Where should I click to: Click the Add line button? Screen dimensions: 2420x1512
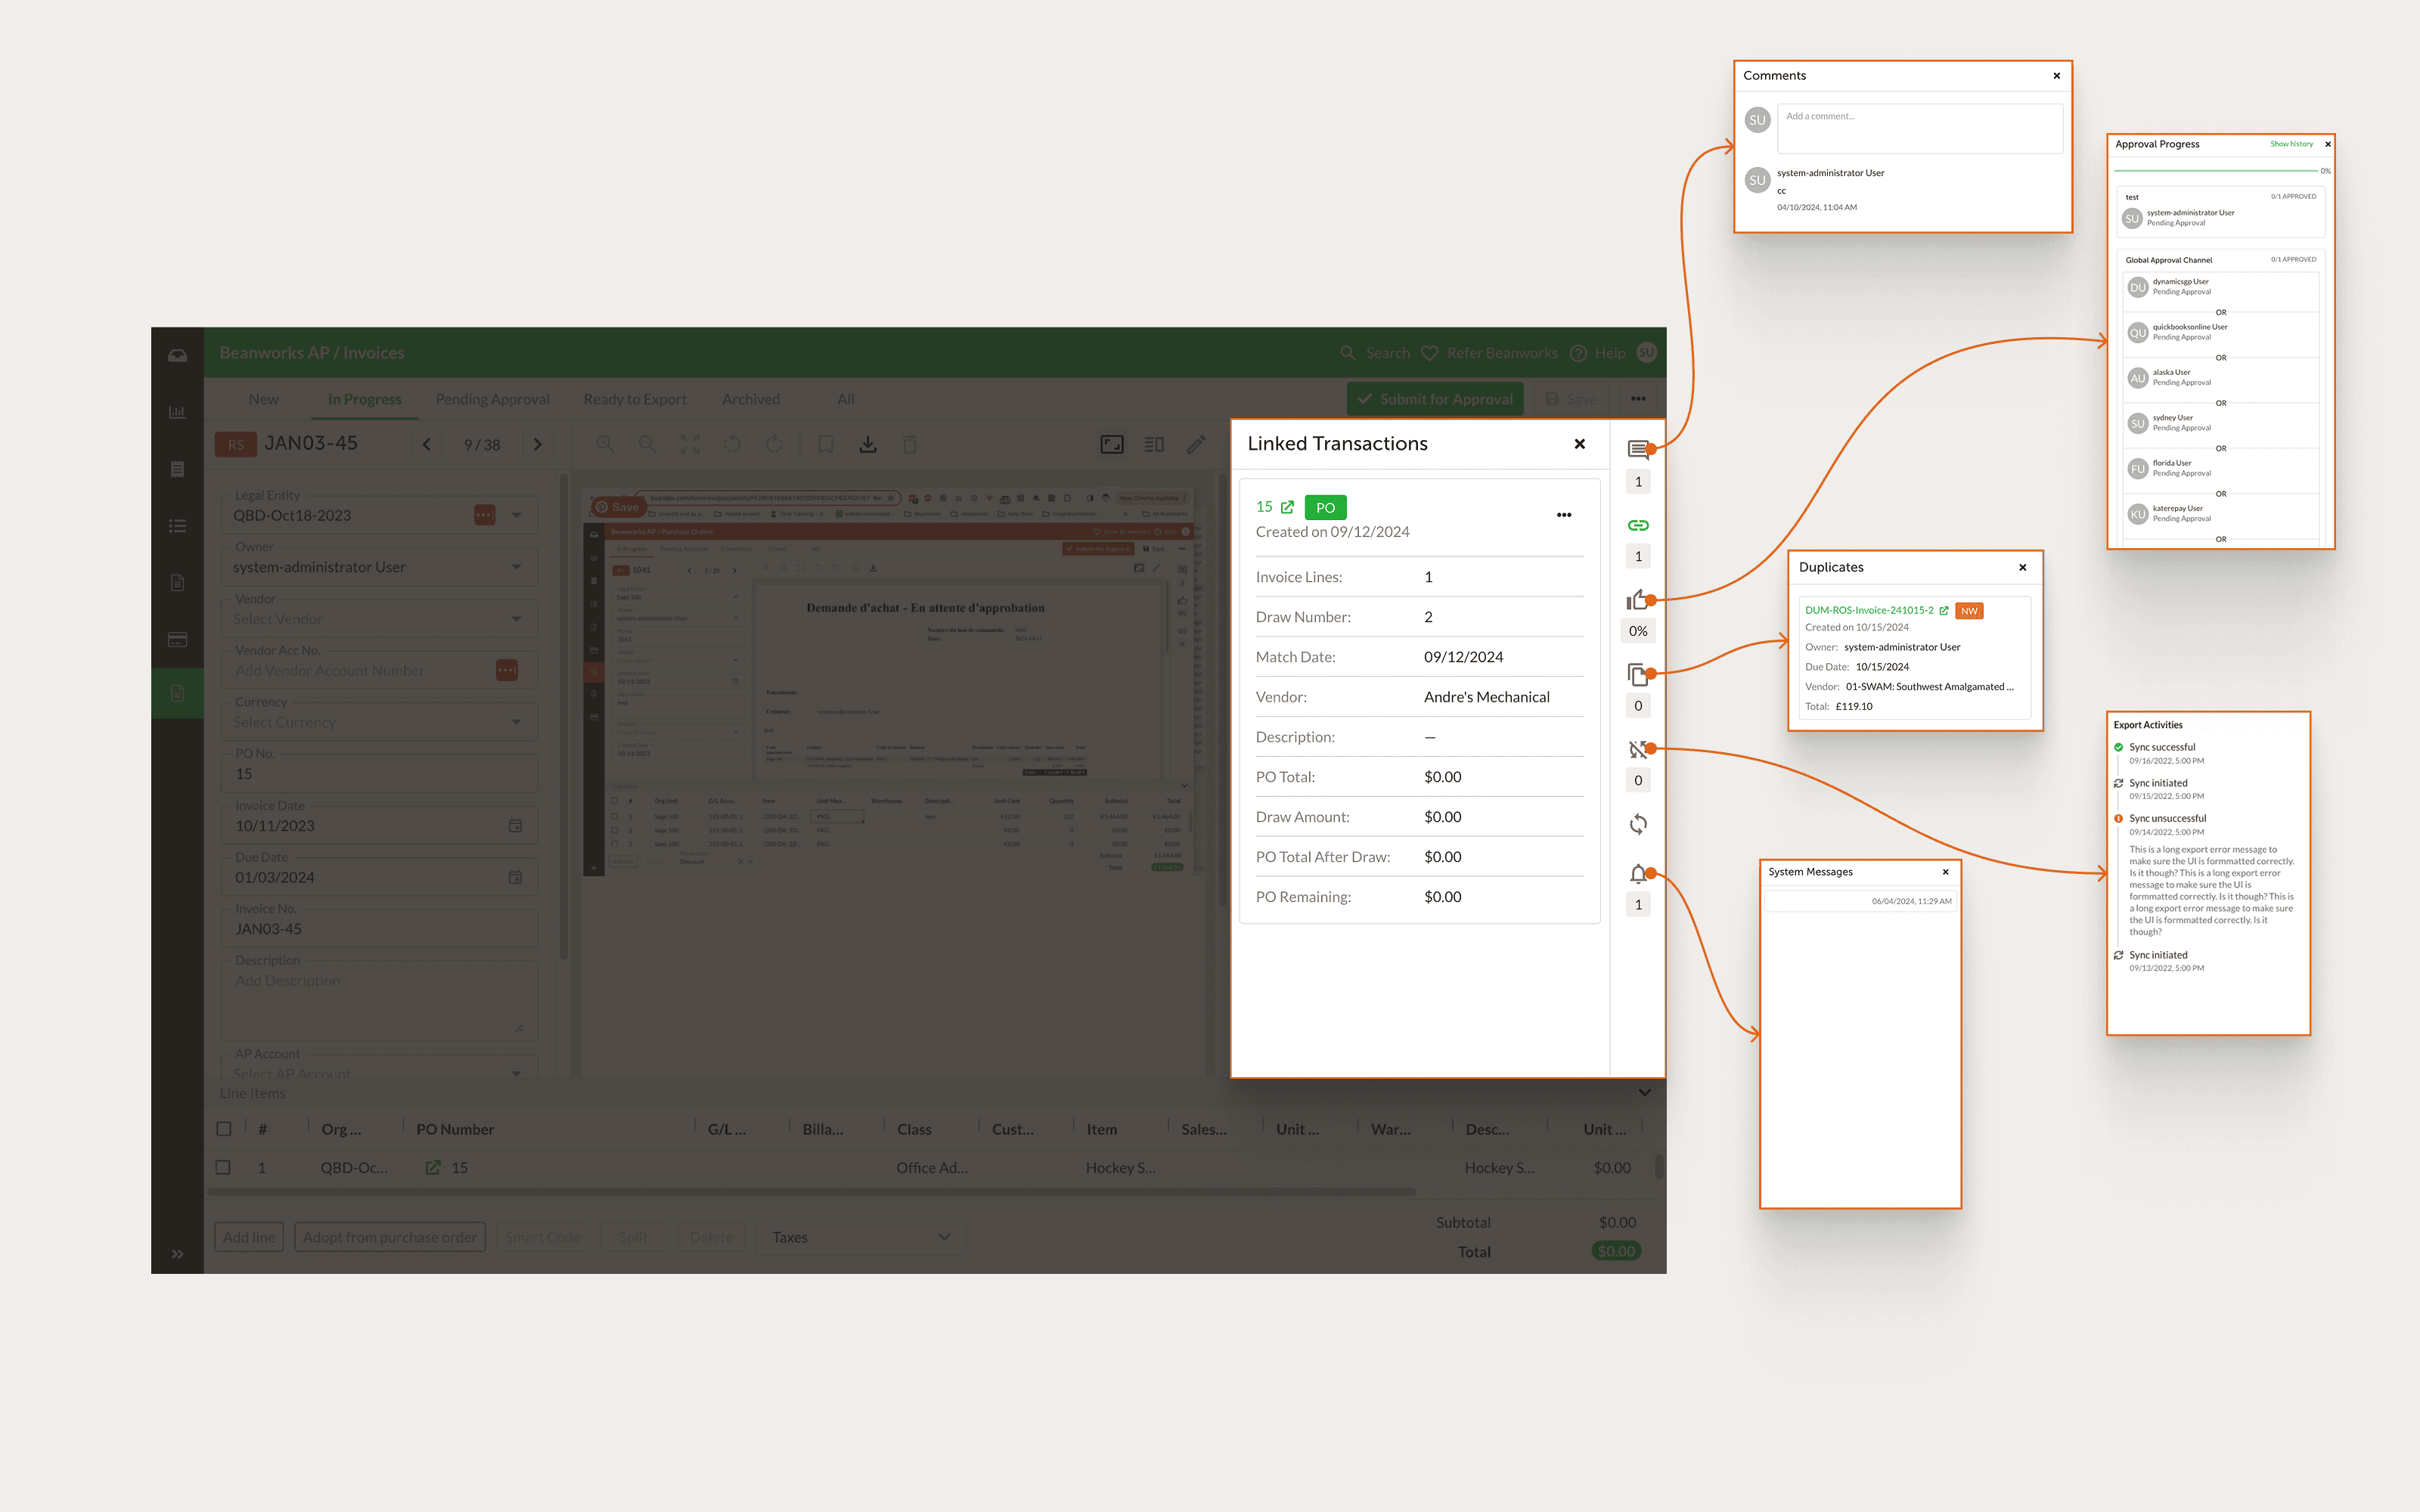pyautogui.click(x=249, y=1237)
